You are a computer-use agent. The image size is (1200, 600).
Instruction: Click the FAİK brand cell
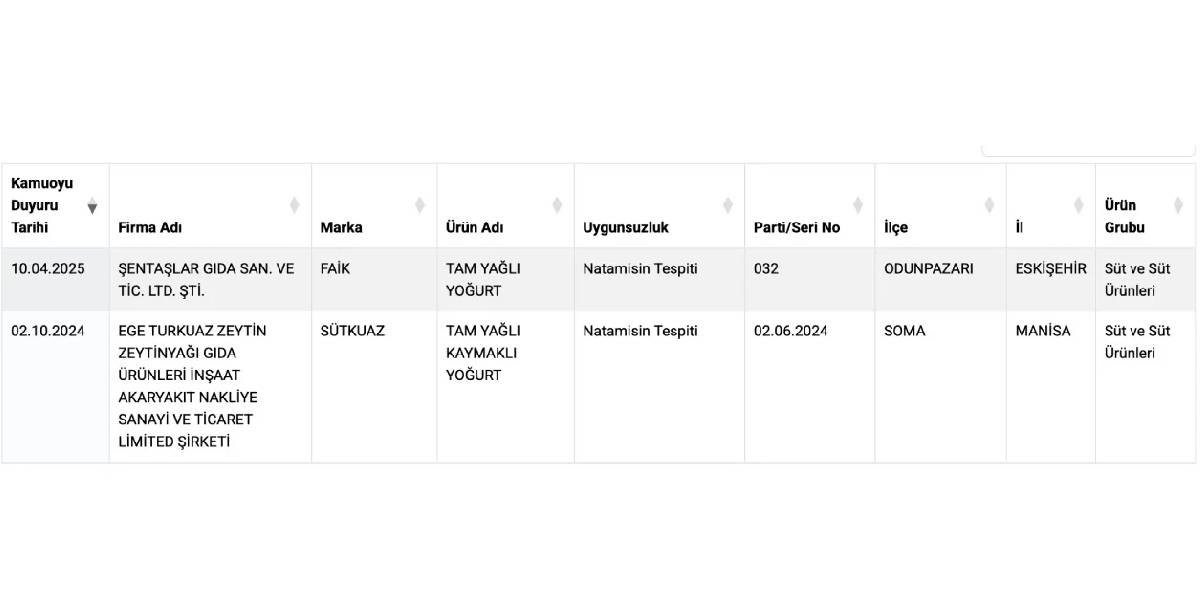click(x=374, y=280)
